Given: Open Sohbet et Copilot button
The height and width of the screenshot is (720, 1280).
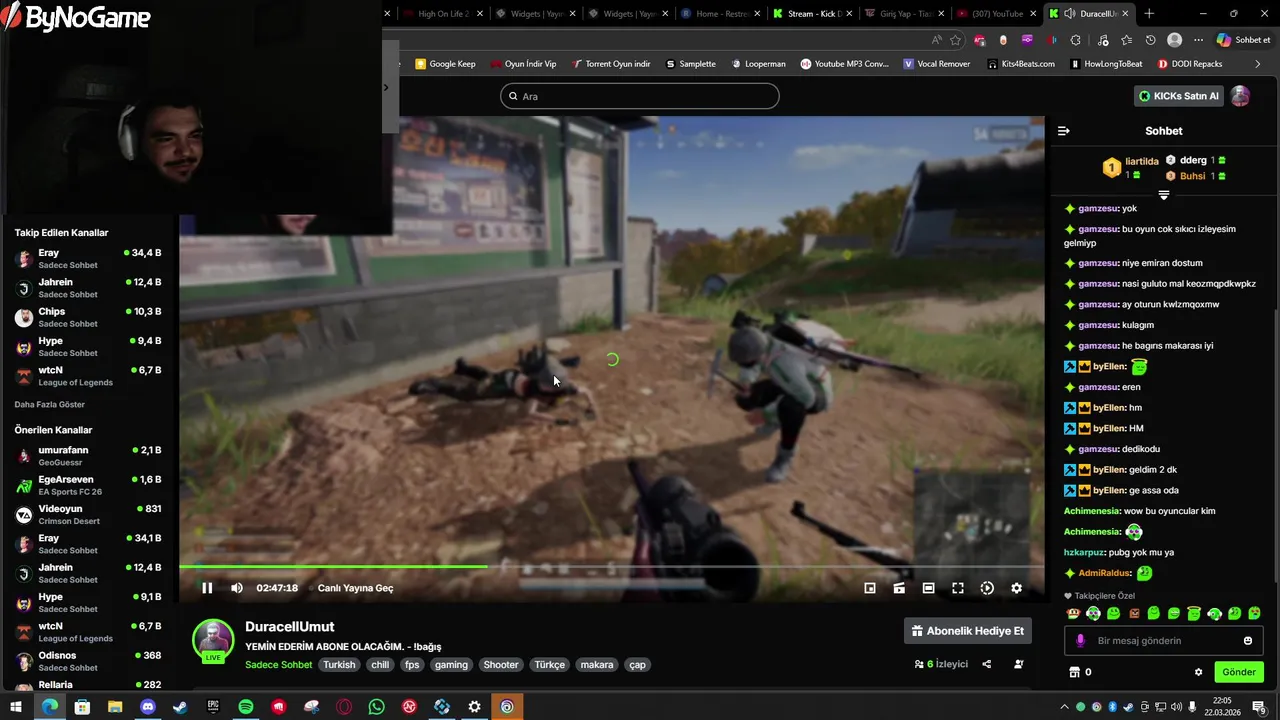Looking at the screenshot, I should 1243,40.
